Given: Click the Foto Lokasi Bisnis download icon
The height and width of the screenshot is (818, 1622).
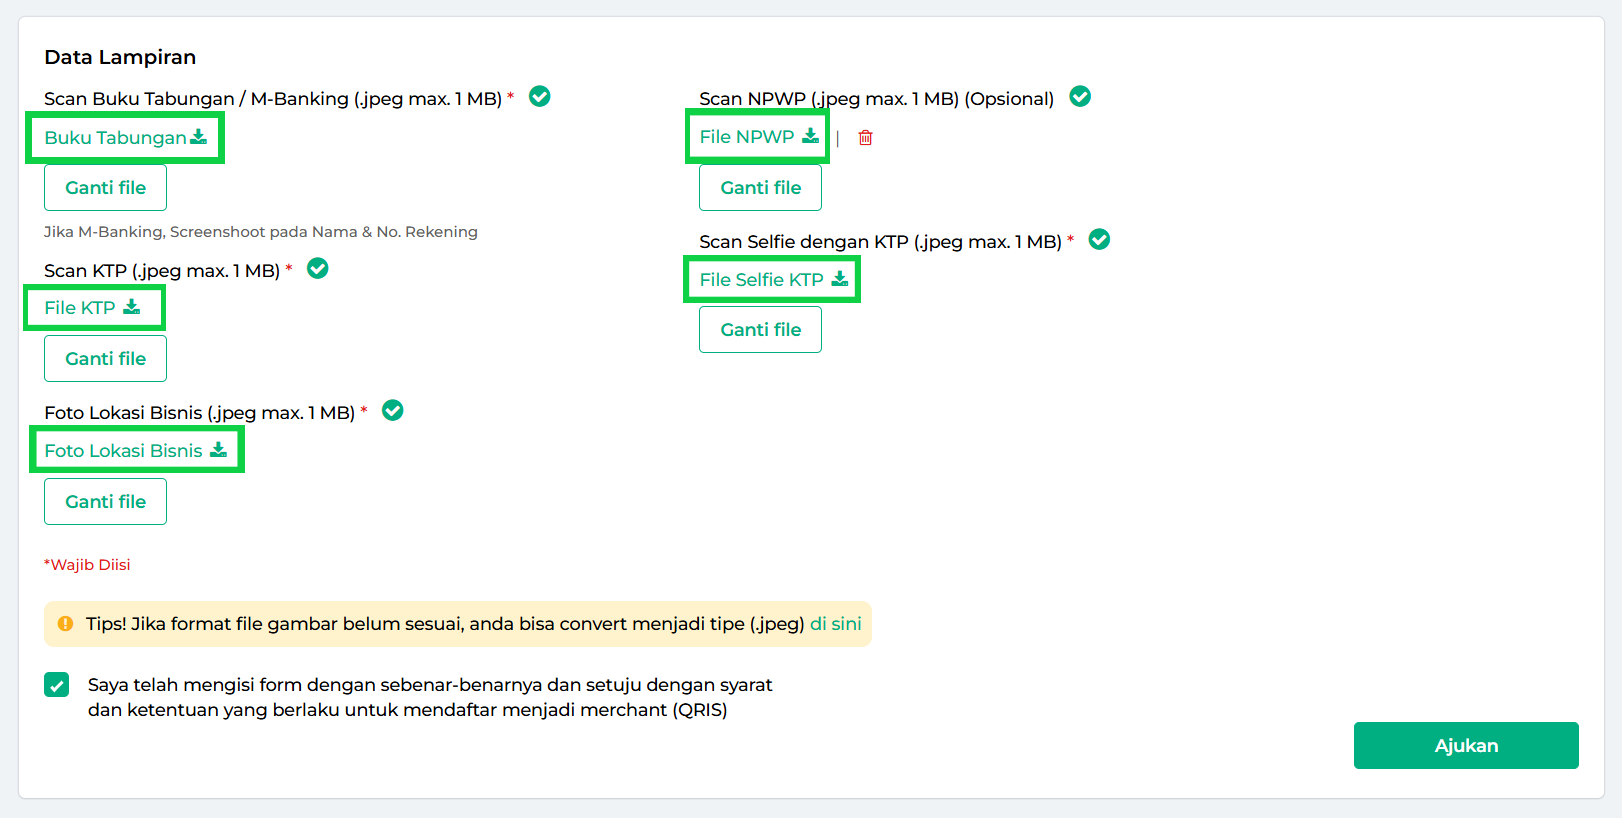Looking at the screenshot, I should click(218, 450).
